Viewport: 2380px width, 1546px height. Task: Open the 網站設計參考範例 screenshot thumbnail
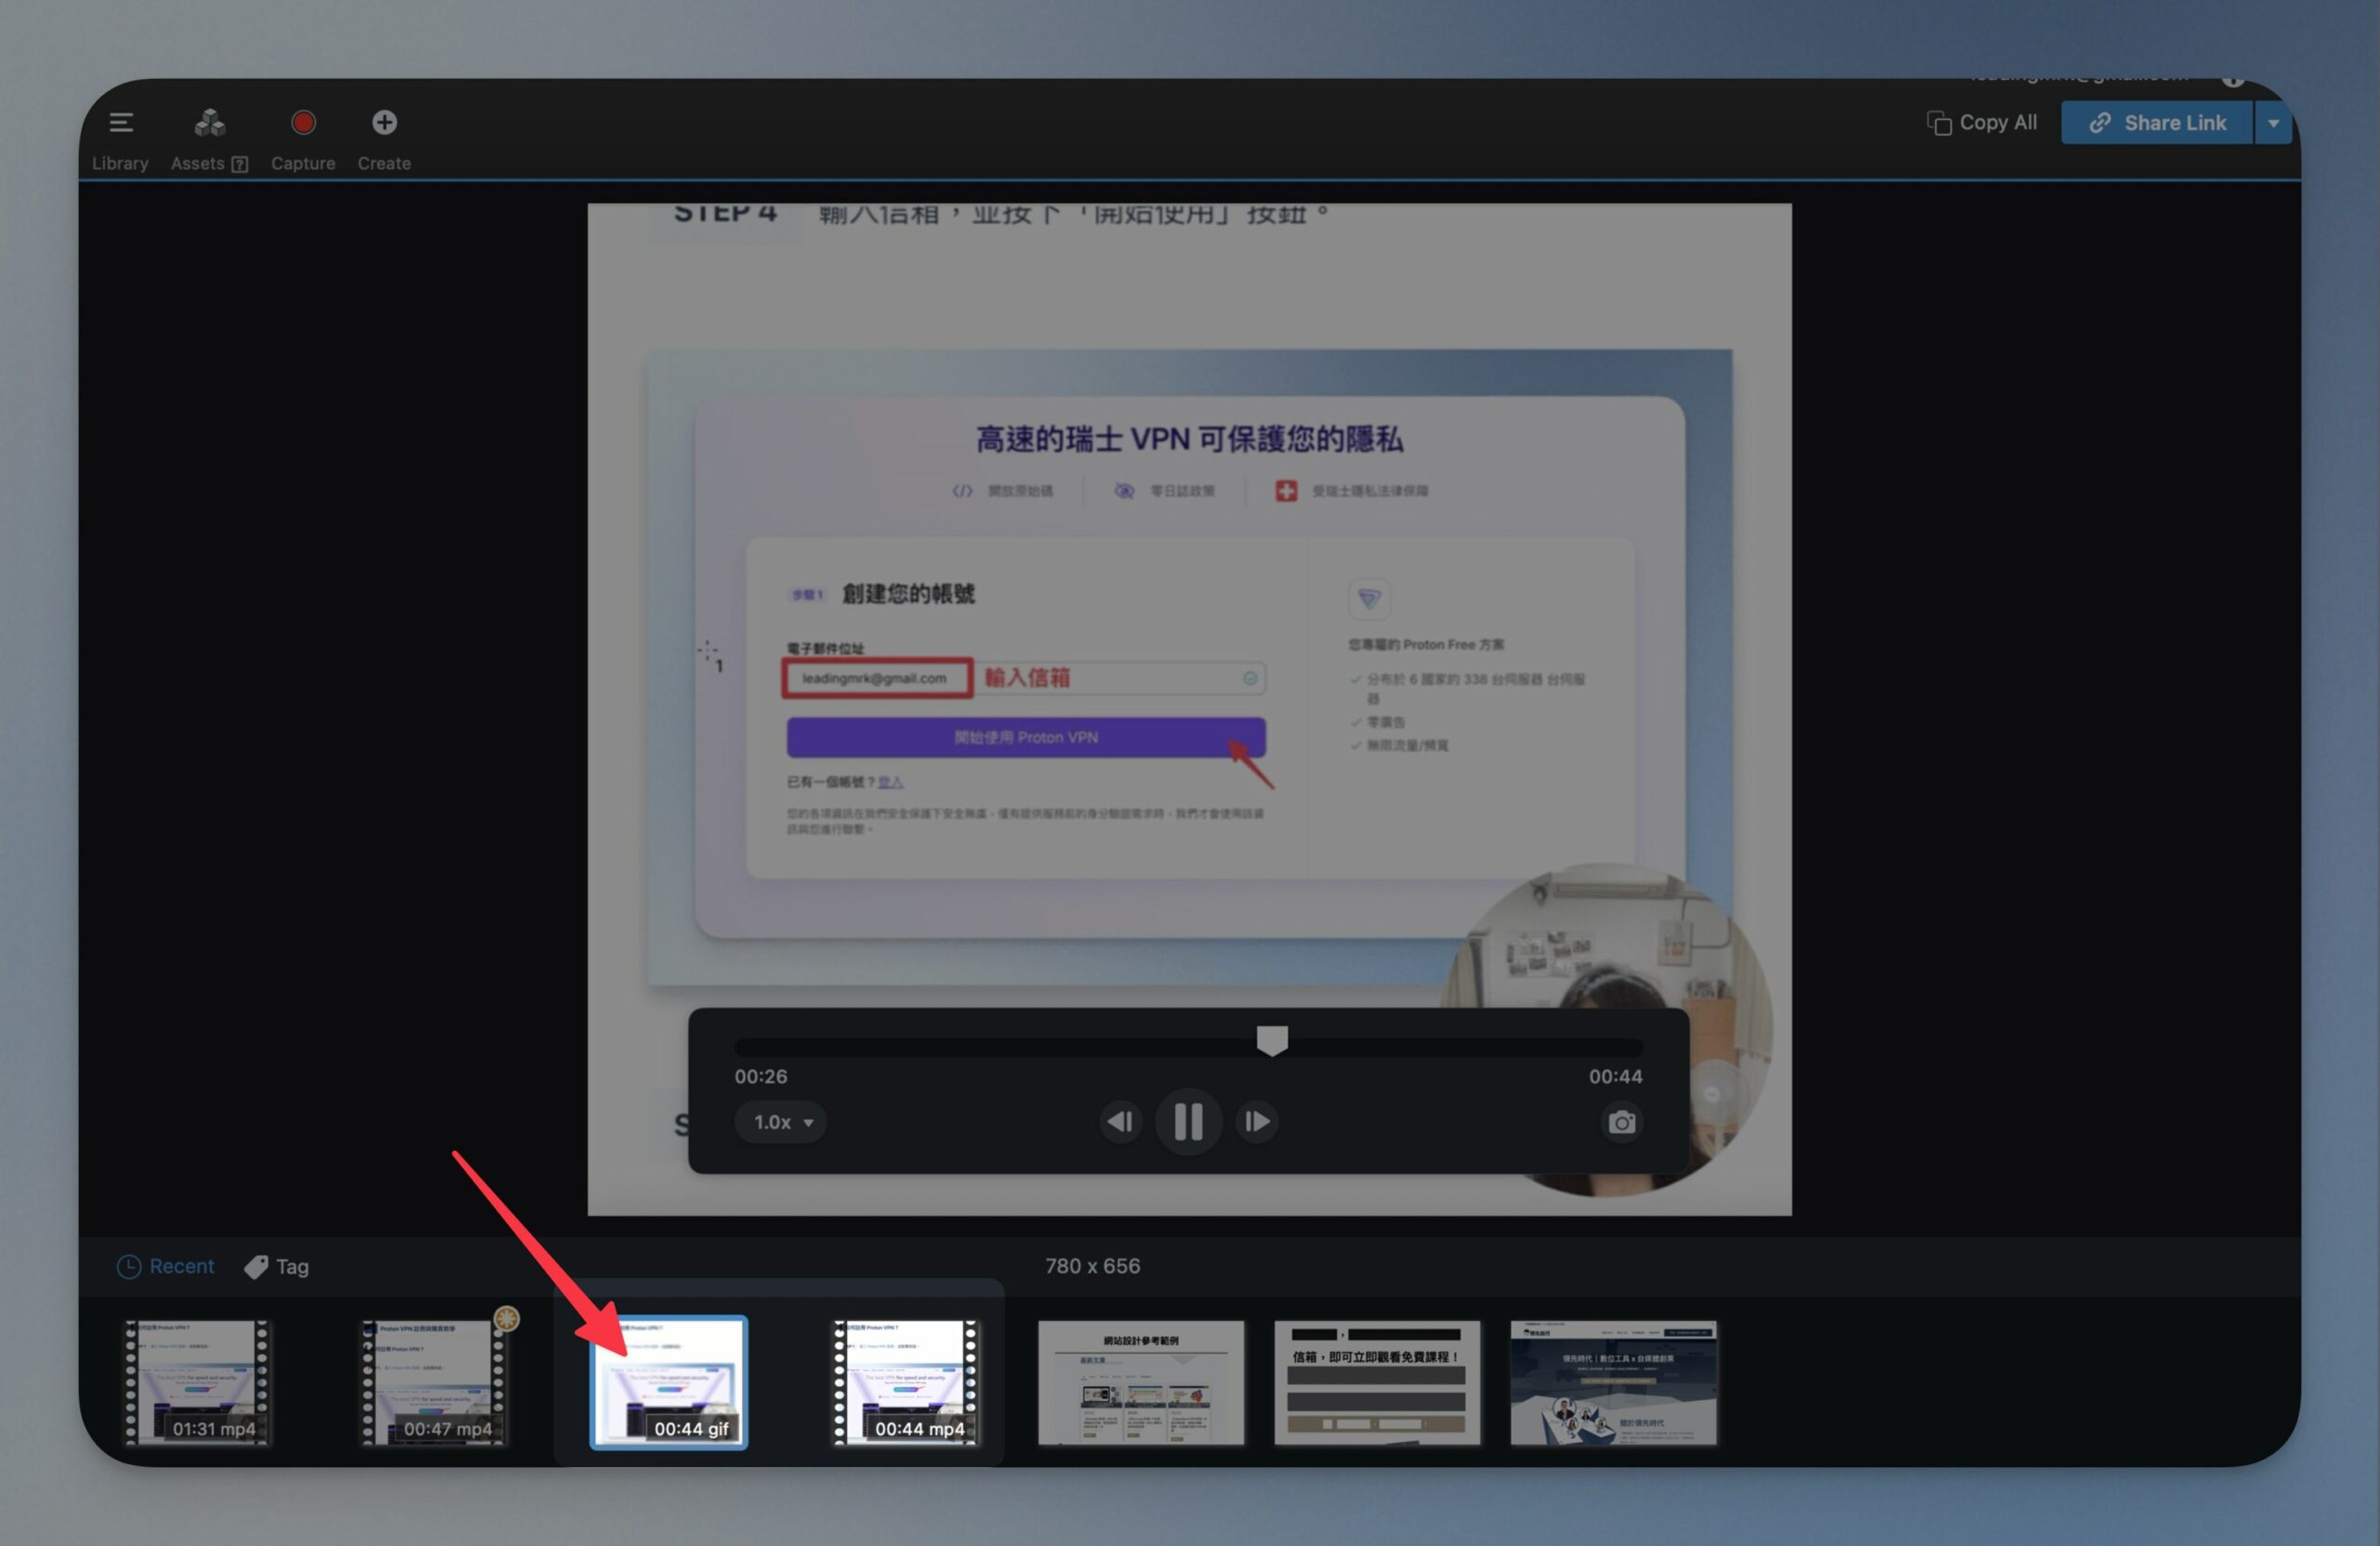[x=1141, y=1383]
